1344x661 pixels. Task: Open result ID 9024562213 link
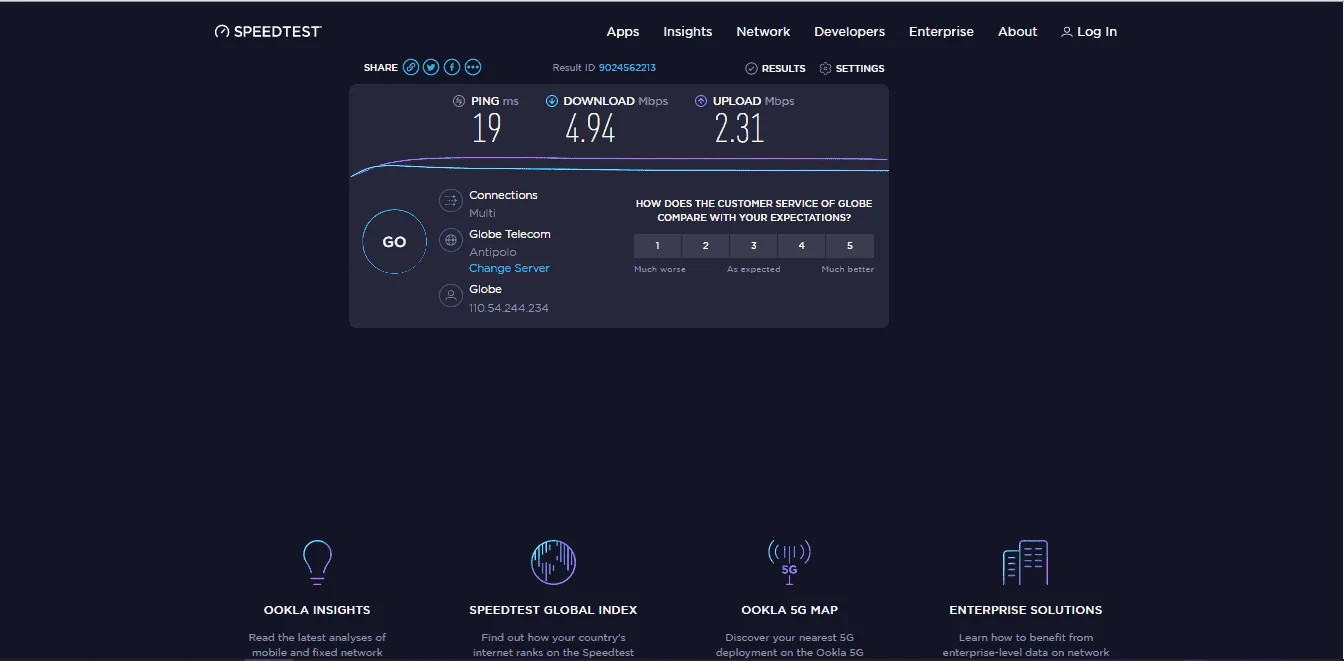(627, 68)
